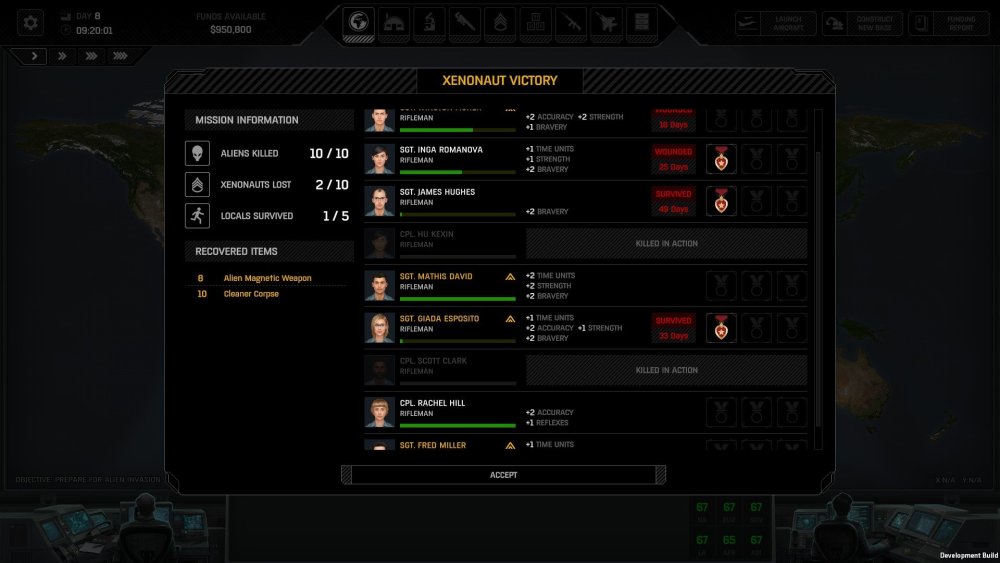
Task: Open the Stores boxes tab
Action: [x=535, y=24]
